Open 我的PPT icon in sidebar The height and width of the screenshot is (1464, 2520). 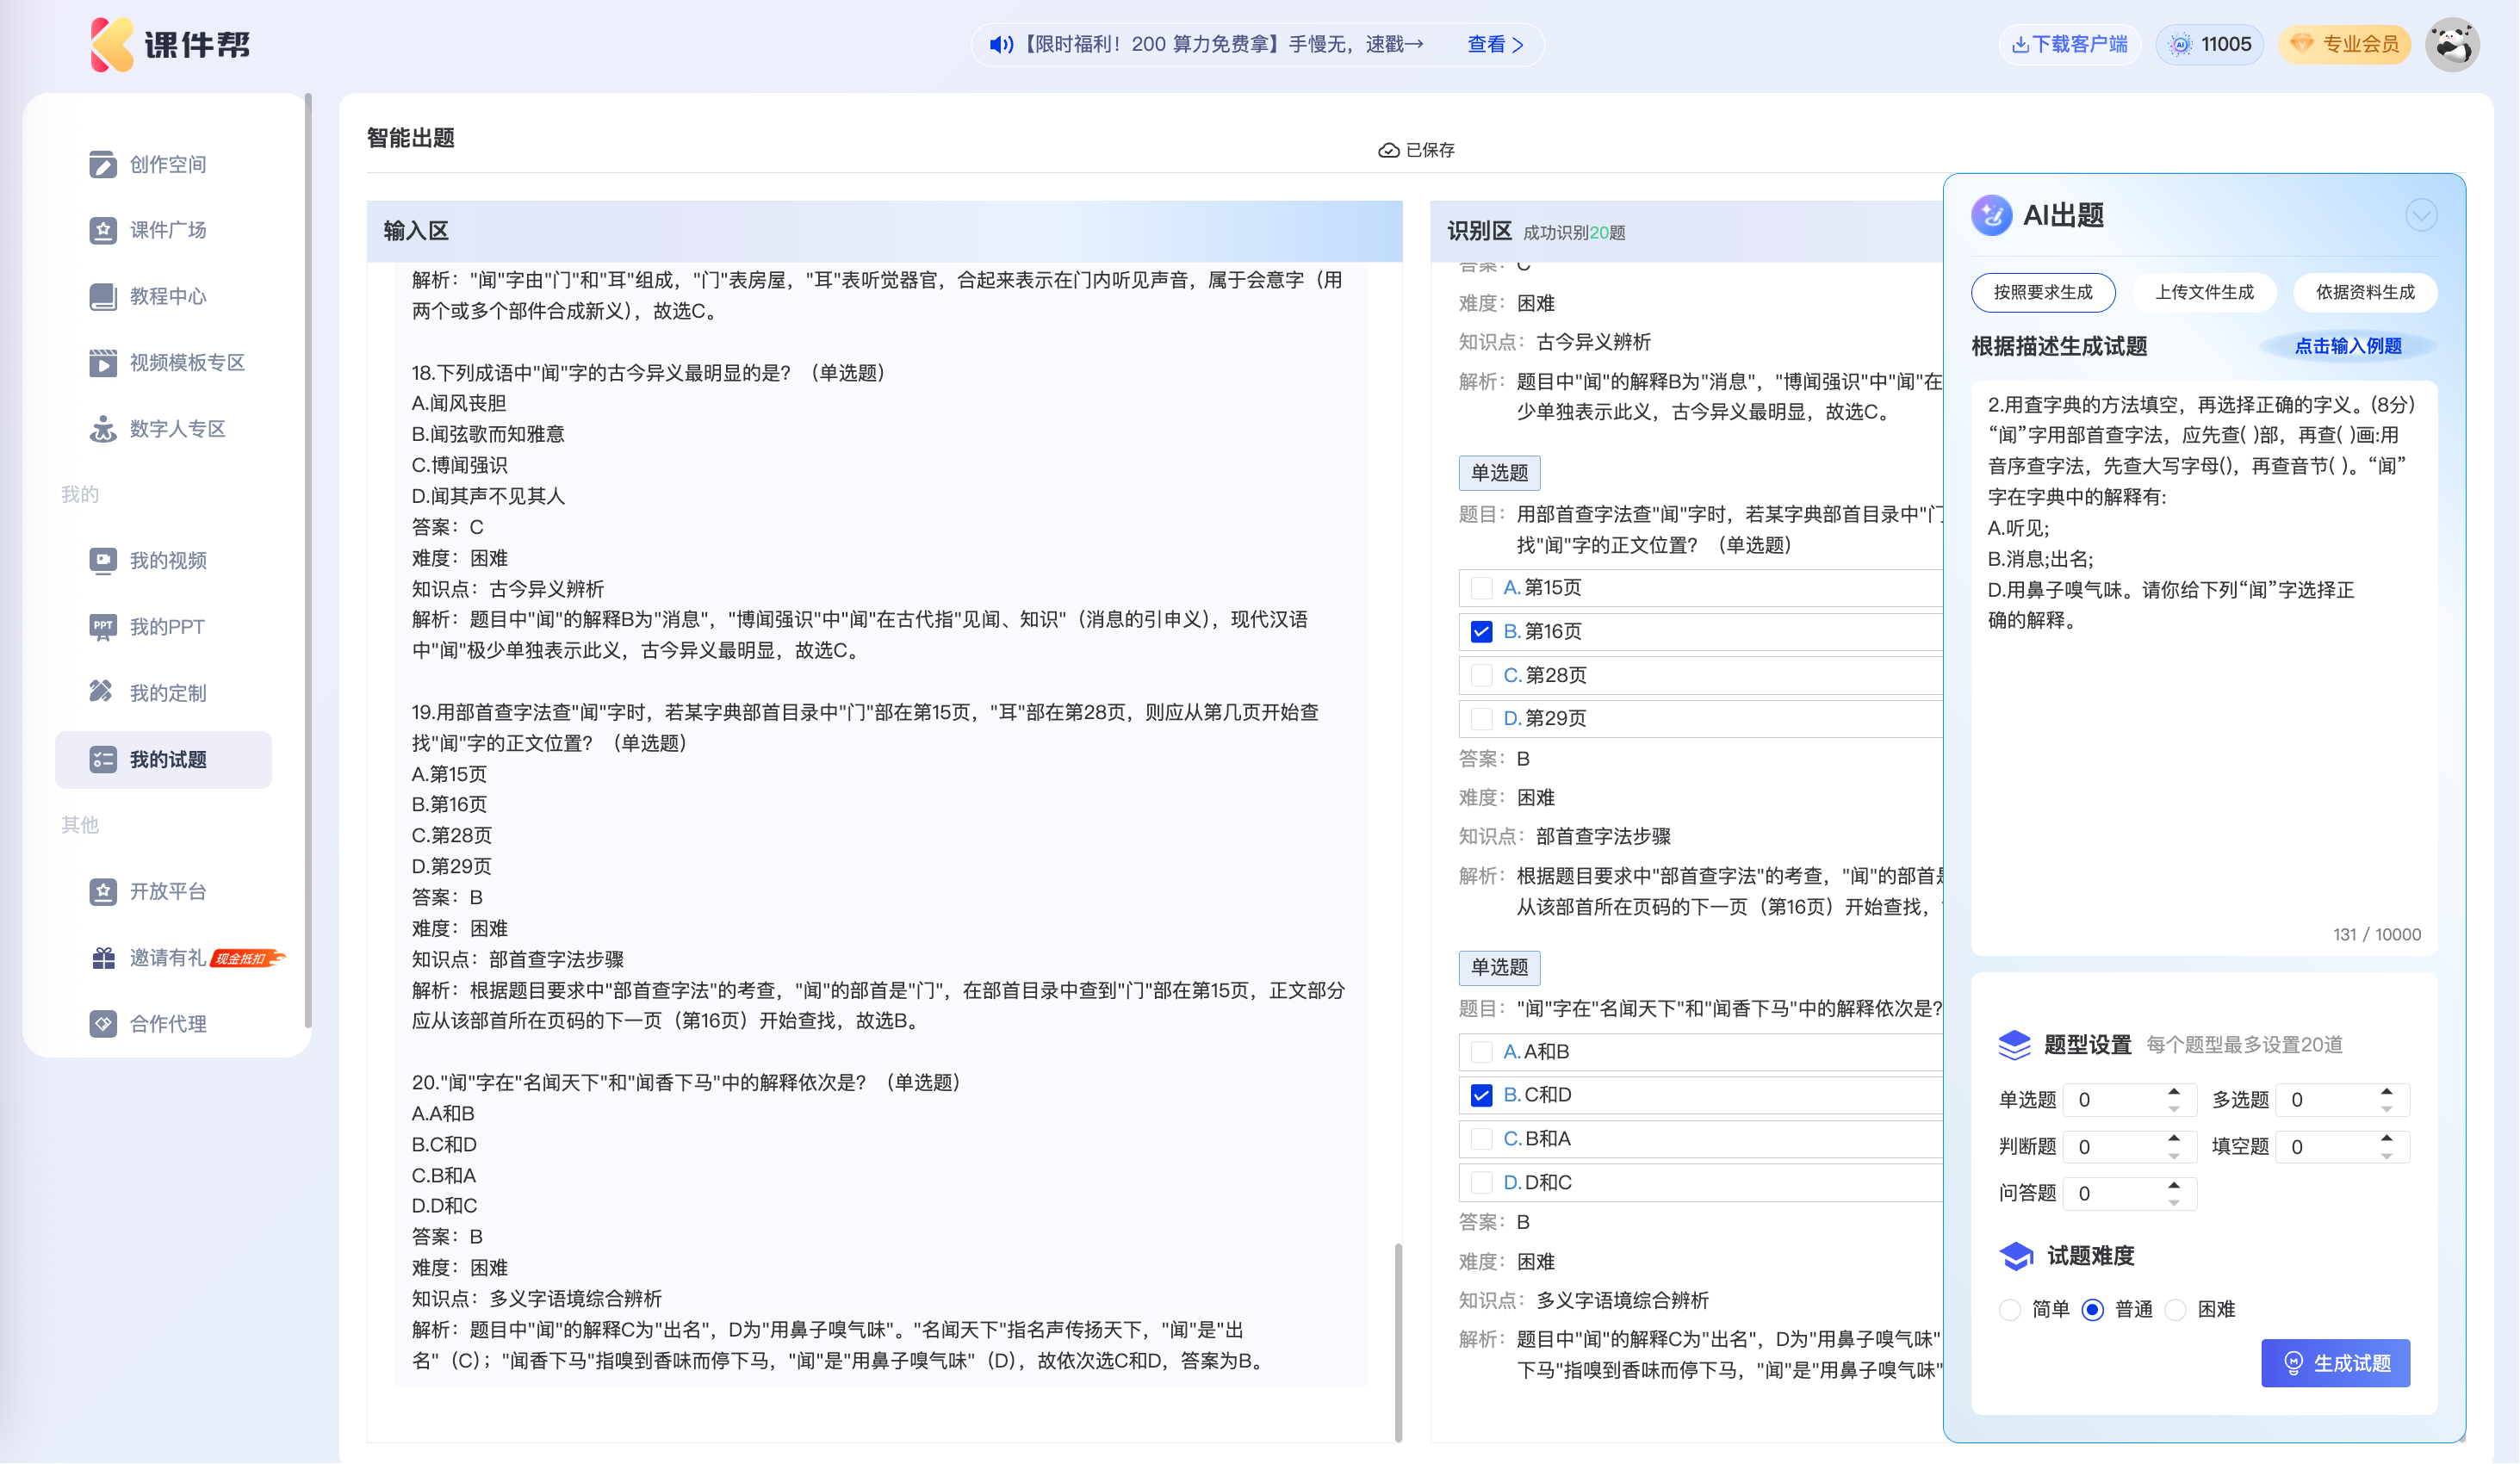tap(102, 627)
